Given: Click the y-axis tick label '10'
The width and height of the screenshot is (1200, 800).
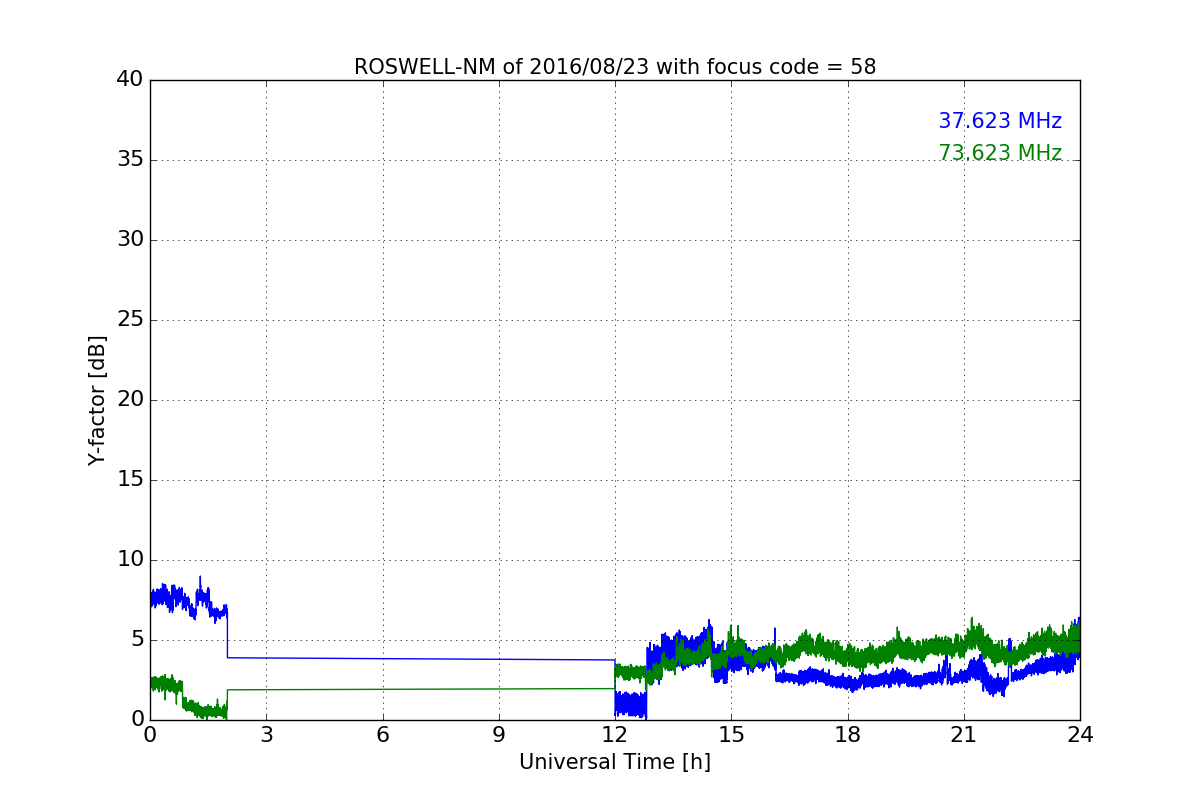Looking at the screenshot, I should [130, 560].
